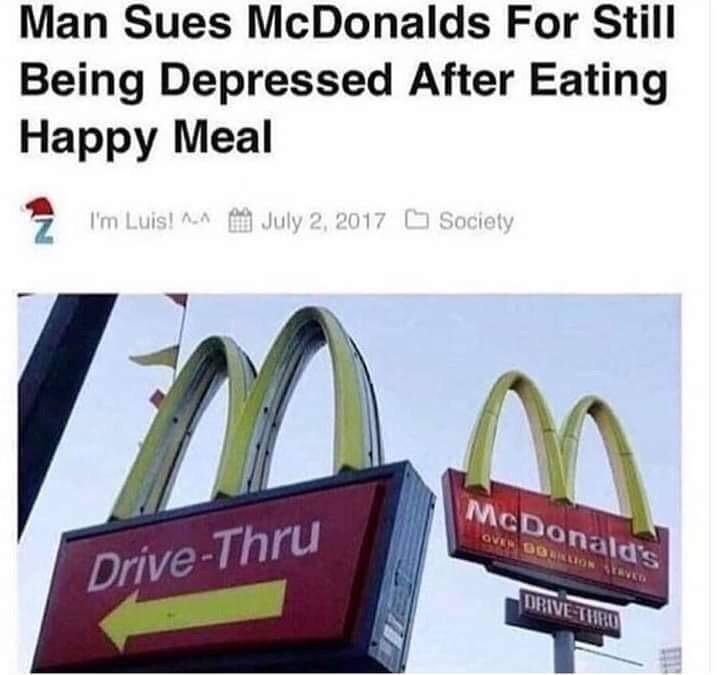Click the yellow arrow on Drive-Thru sign
This screenshot has width=720, height=675.
point(192,612)
